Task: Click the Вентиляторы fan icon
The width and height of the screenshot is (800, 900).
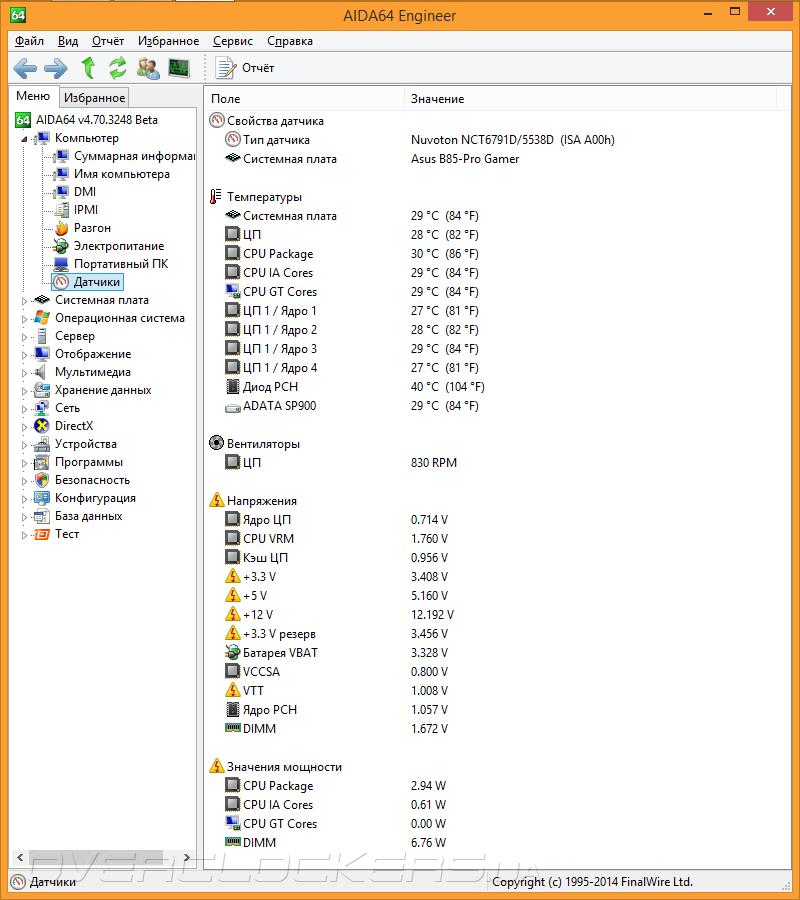Action: 216,443
